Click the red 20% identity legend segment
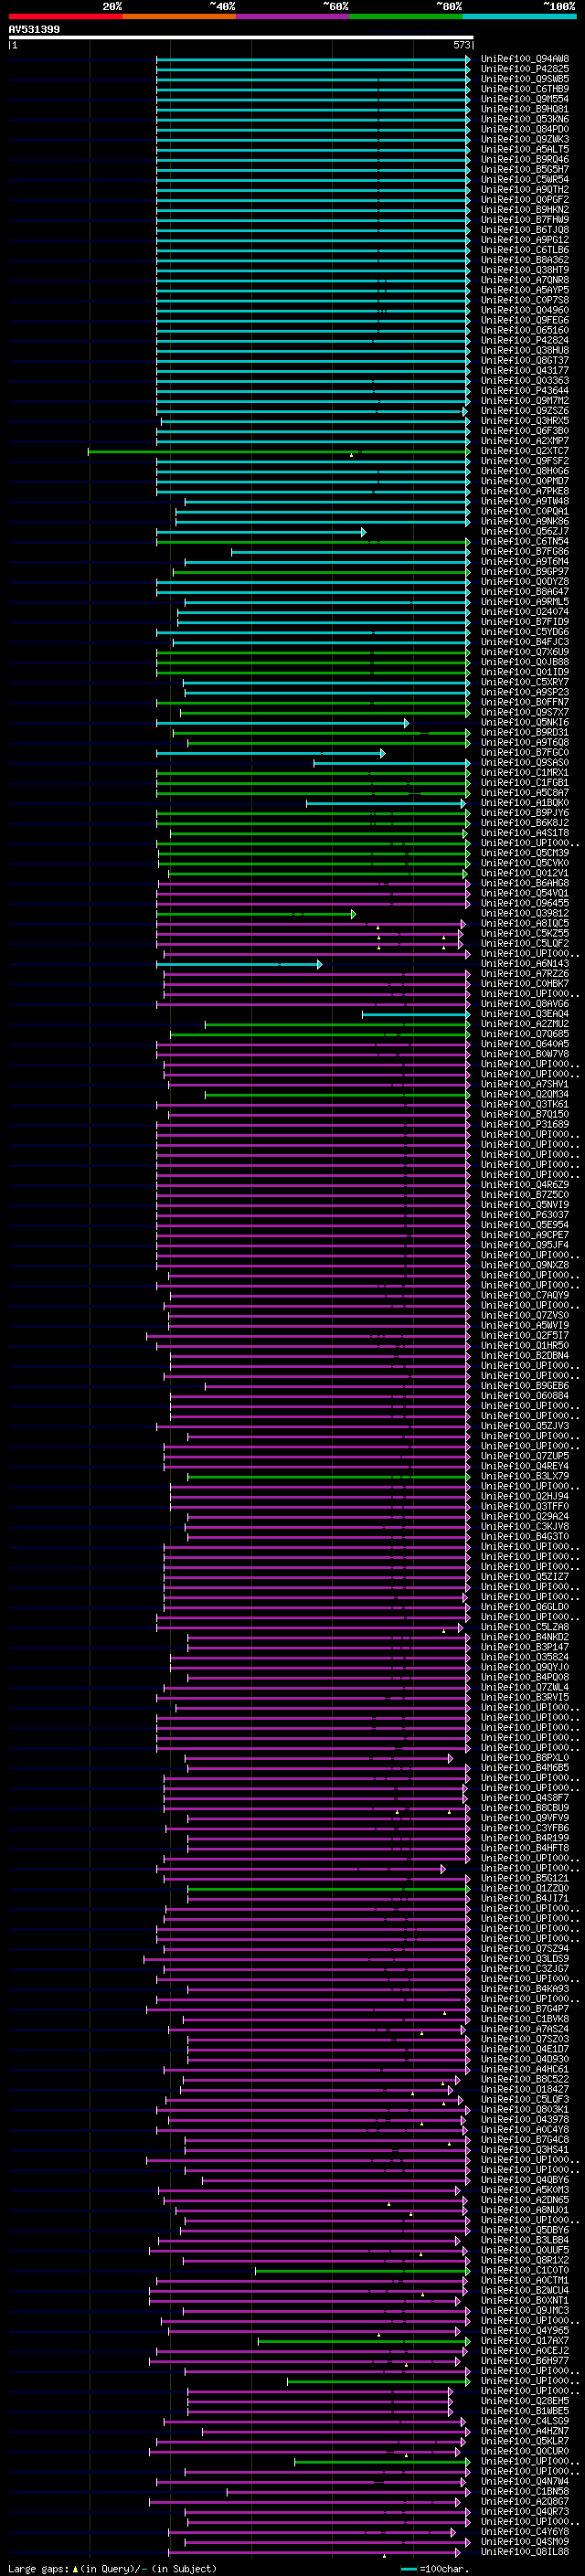This screenshot has height=2576, width=585. click(x=65, y=16)
